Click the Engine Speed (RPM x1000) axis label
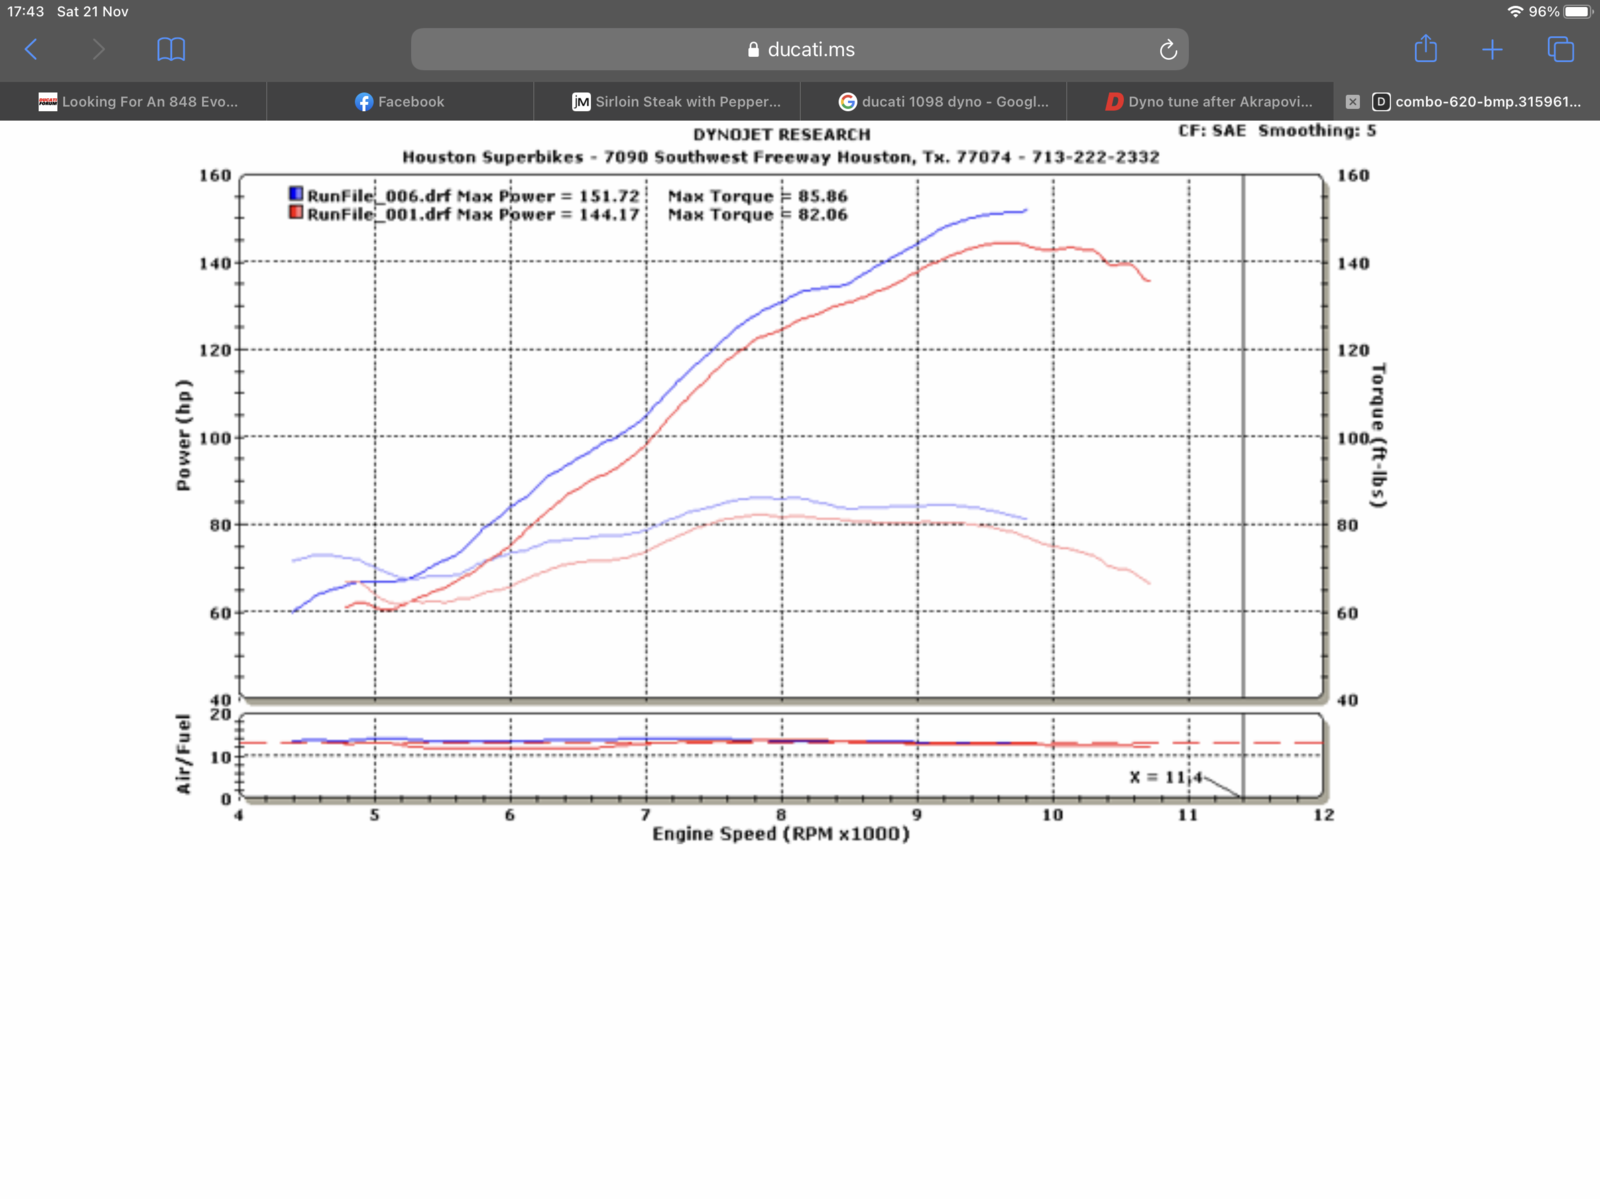The height and width of the screenshot is (1199, 1600). pos(781,834)
